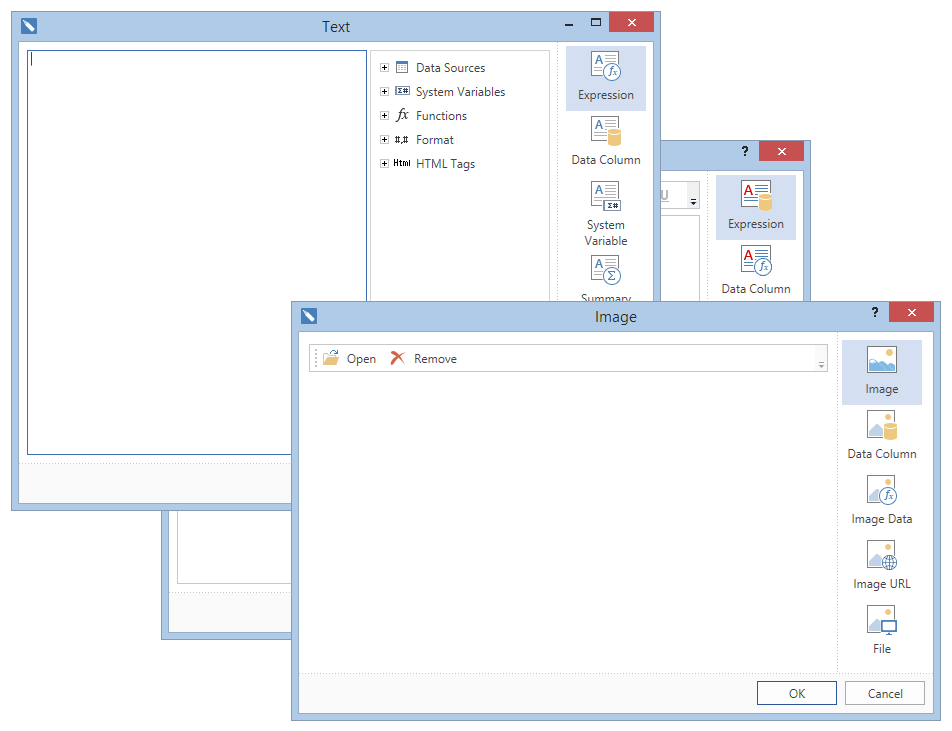Viewport: 952px width, 731px height.
Task: Click Data Sources table icon in tree
Action: pyautogui.click(x=402, y=67)
